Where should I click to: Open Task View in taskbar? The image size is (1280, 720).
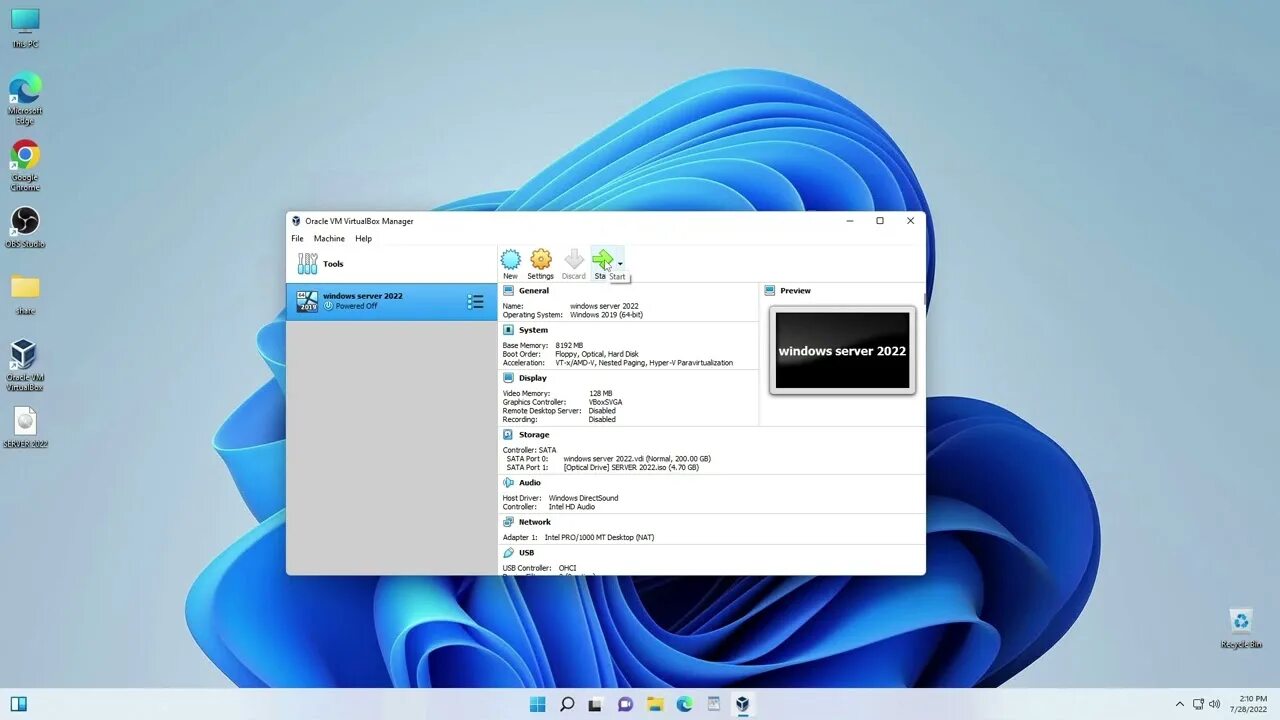coord(596,704)
